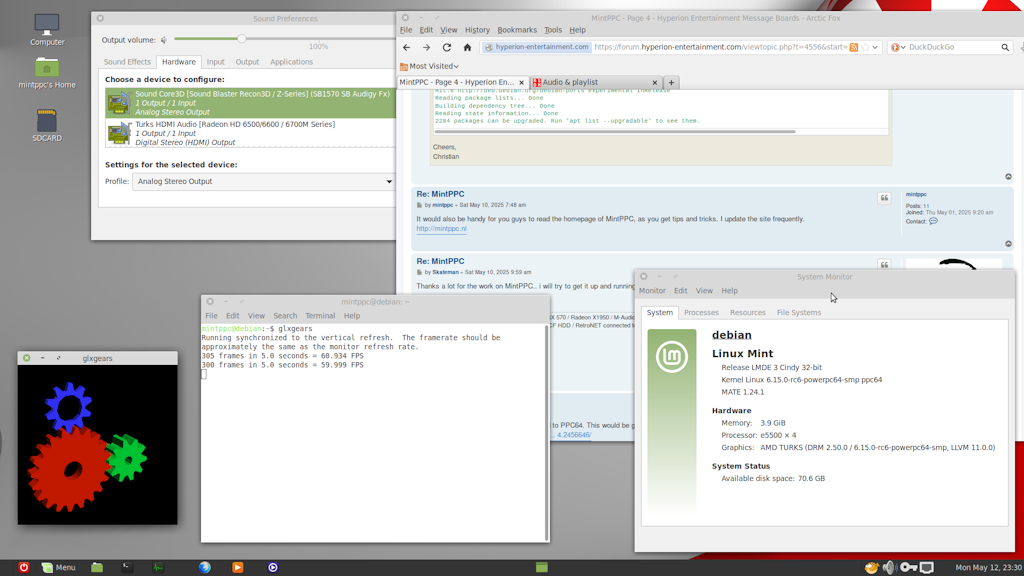Launch System Monitor from the panel
Viewport: 1024px width, 576px height.
point(159,568)
